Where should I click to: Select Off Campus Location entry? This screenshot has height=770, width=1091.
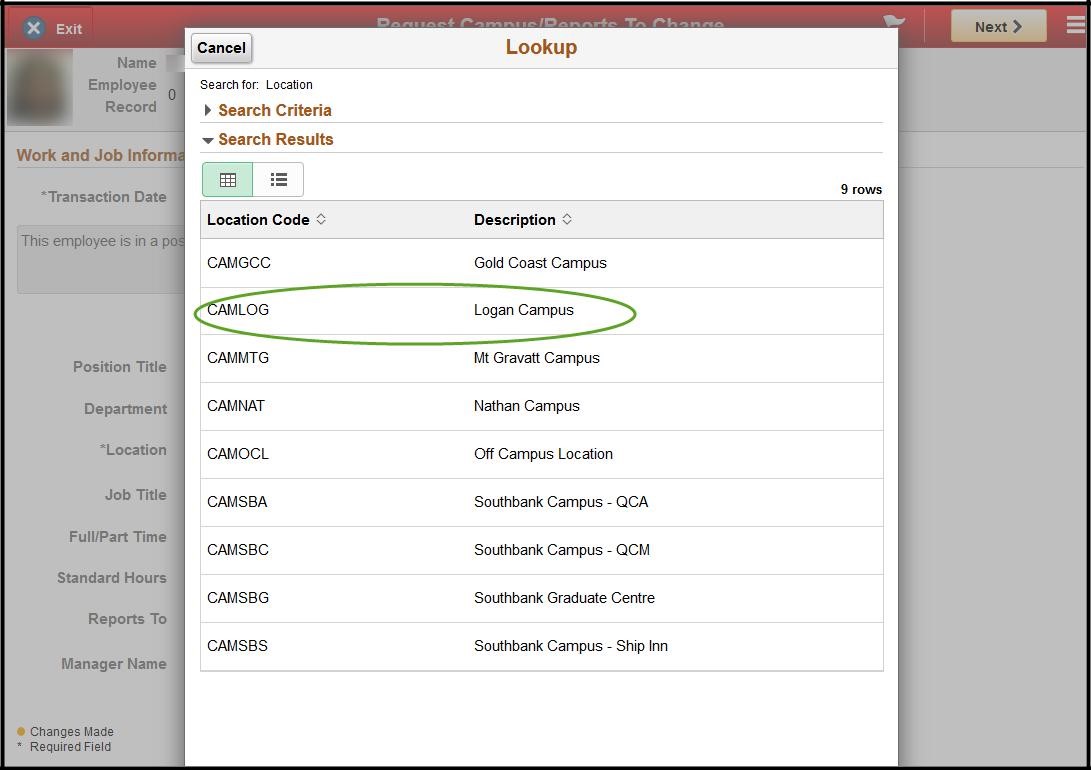point(543,454)
